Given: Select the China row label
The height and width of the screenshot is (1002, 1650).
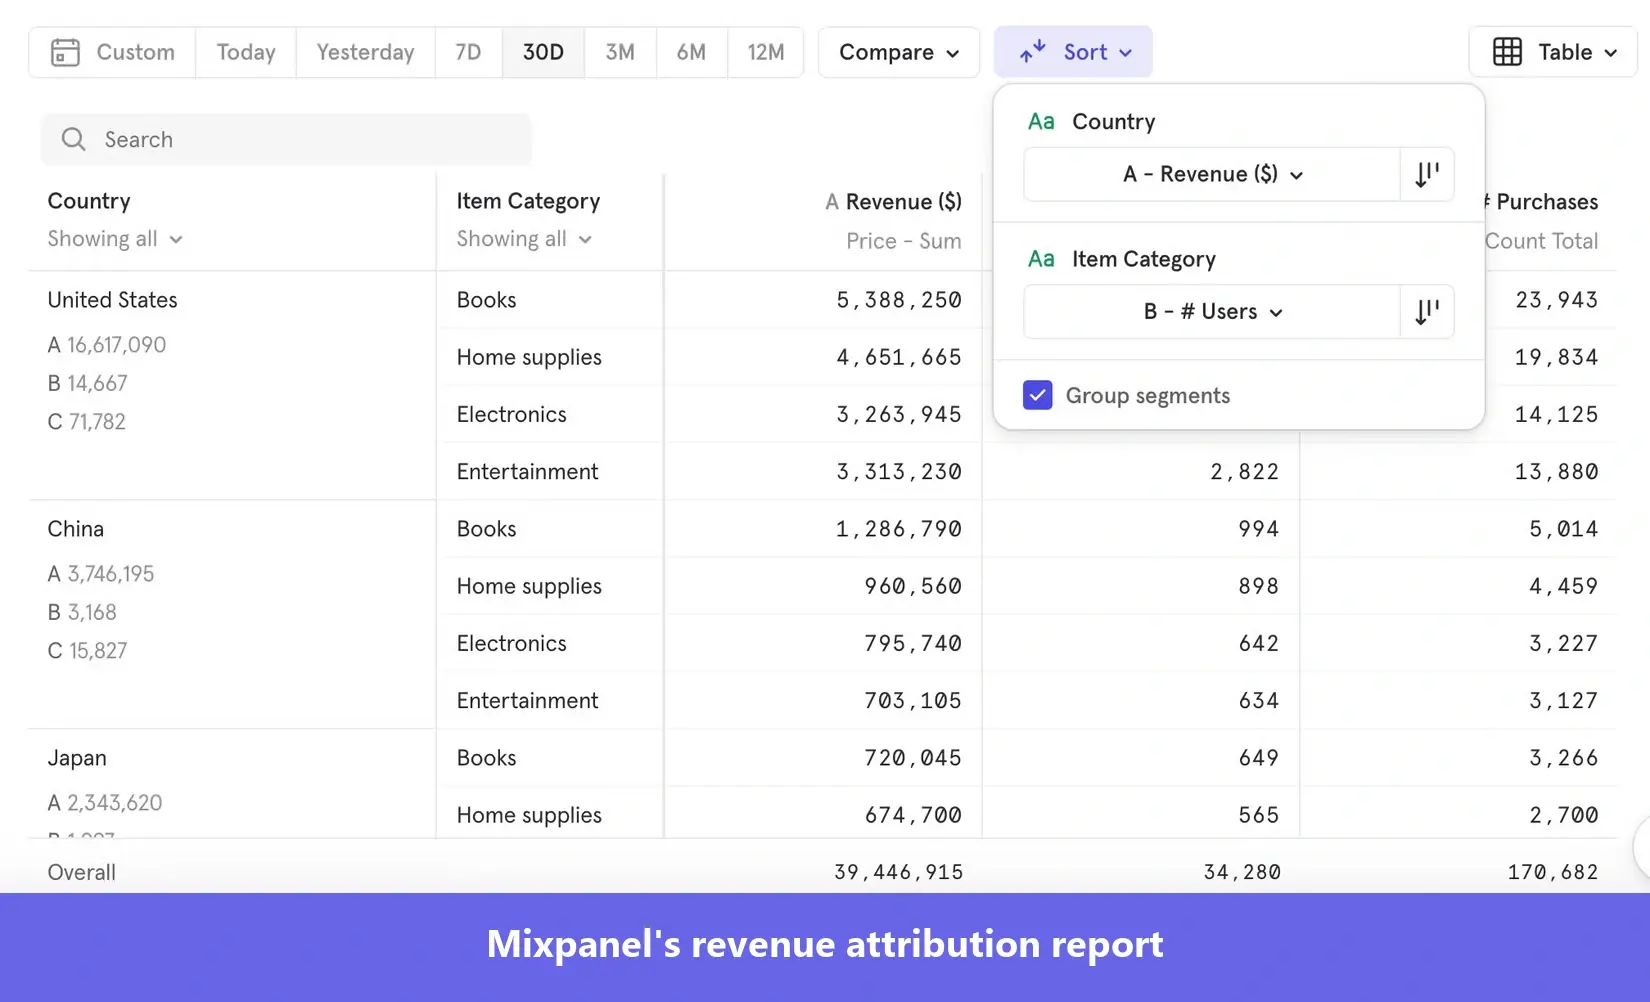Looking at the screenshot, I should [76, 529].
